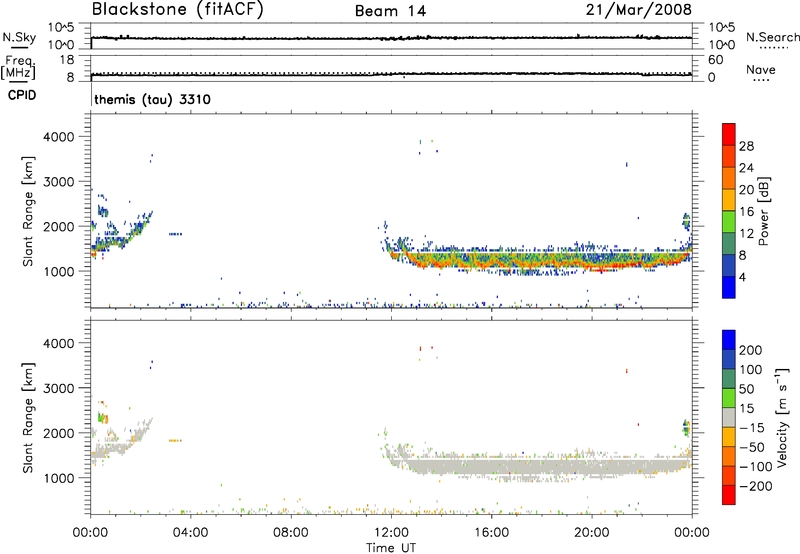Click the '3000' tick in the velocity panel

point(59,388)
